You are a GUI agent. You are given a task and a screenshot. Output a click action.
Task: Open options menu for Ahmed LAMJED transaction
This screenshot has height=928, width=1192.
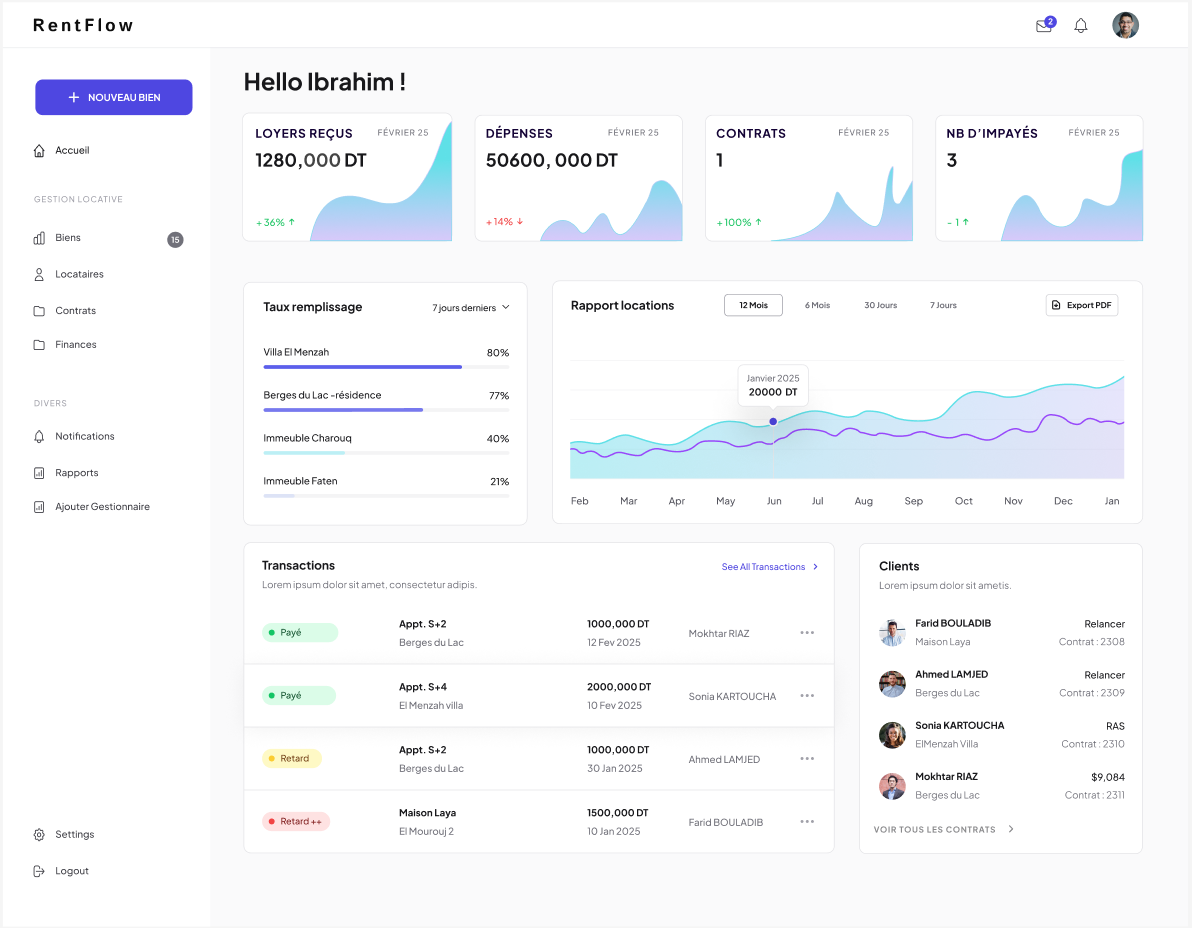point(807,759)
